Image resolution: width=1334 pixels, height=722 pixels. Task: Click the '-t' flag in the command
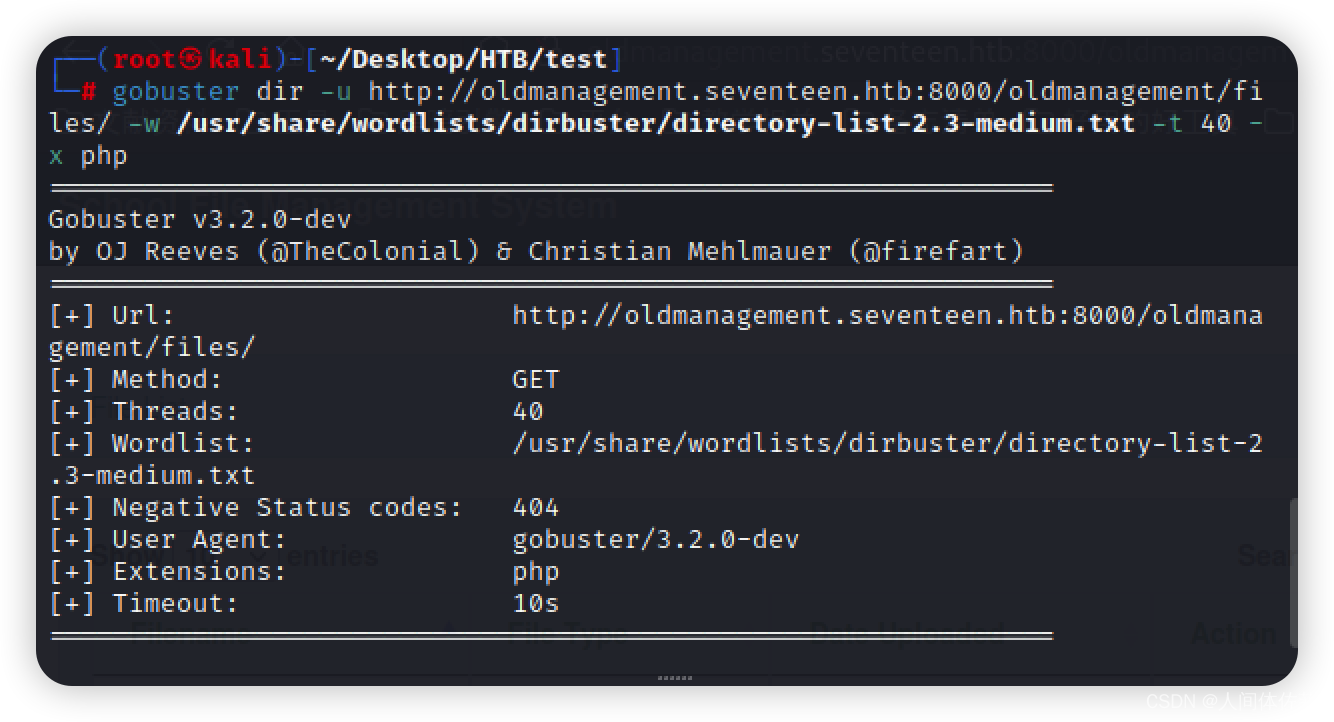tap(1168, 124)
